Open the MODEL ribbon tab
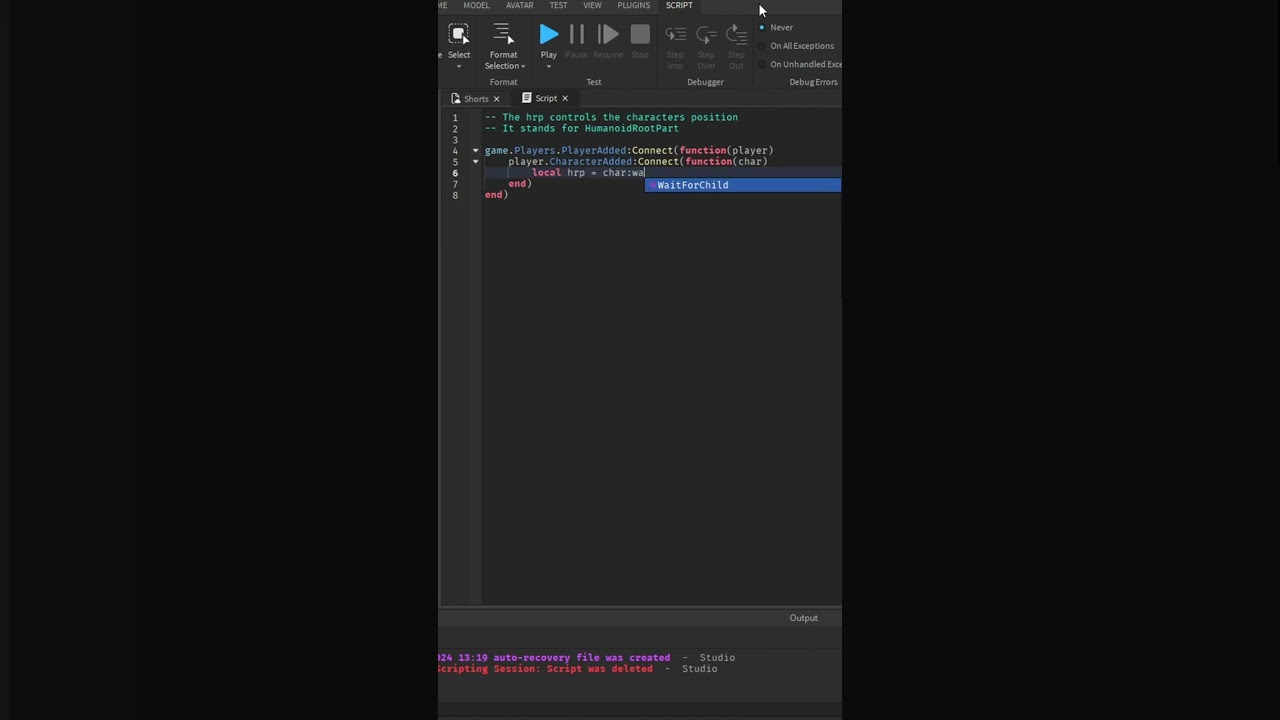The image size is (1280, 720). tap(476, 5)
